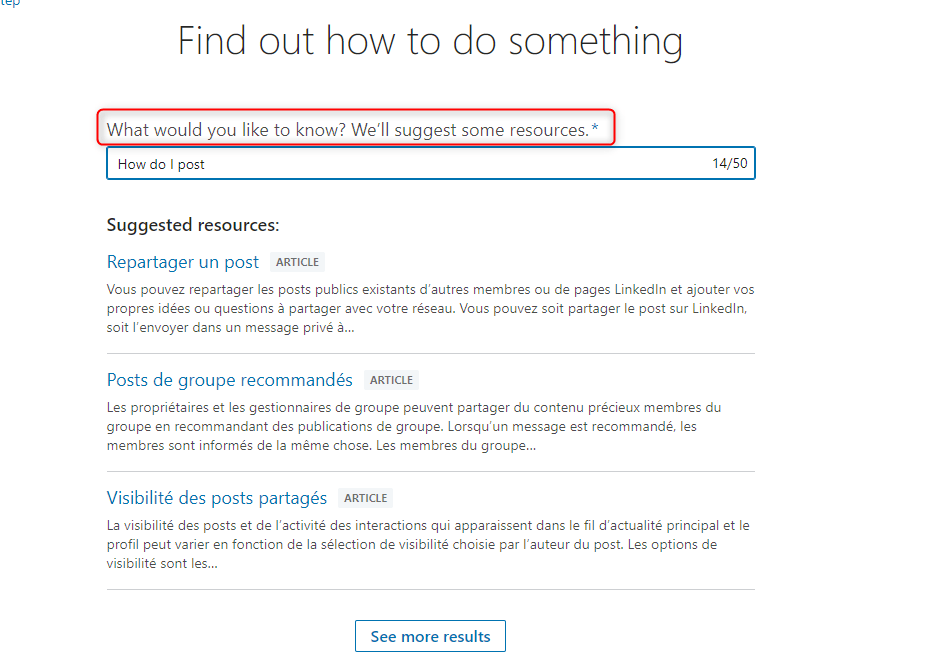Open the "Visibilité des posts partagés" article

217,498
